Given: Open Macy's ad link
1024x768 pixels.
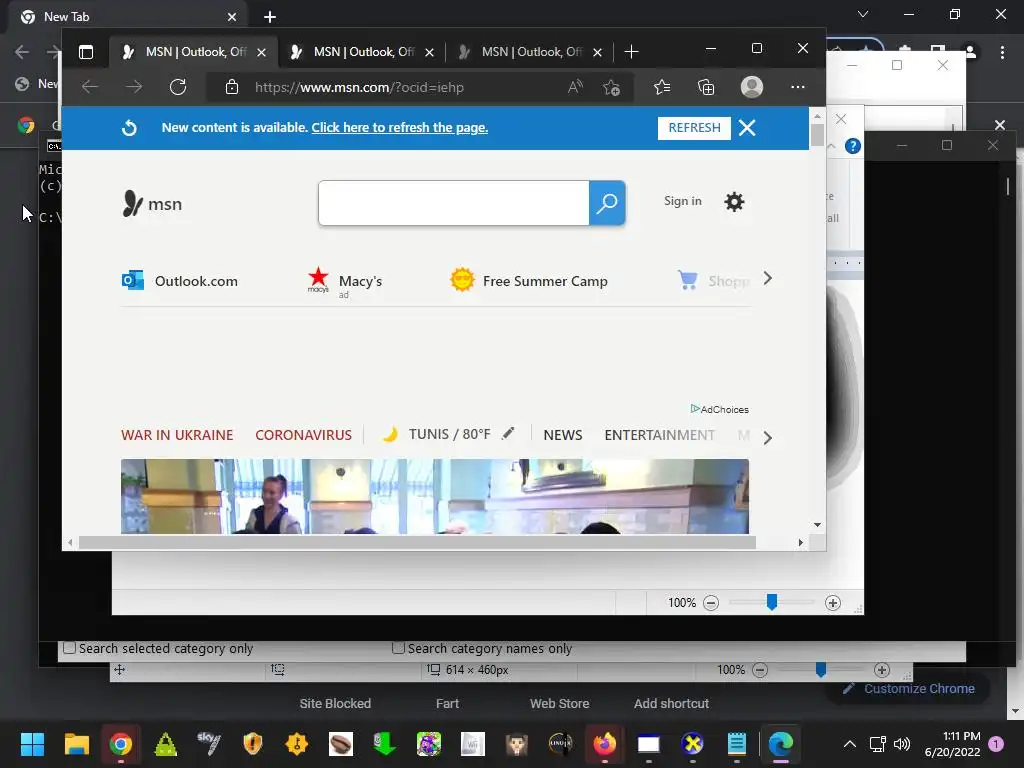Looking at the screenshot, I should [x=345, y=281].
